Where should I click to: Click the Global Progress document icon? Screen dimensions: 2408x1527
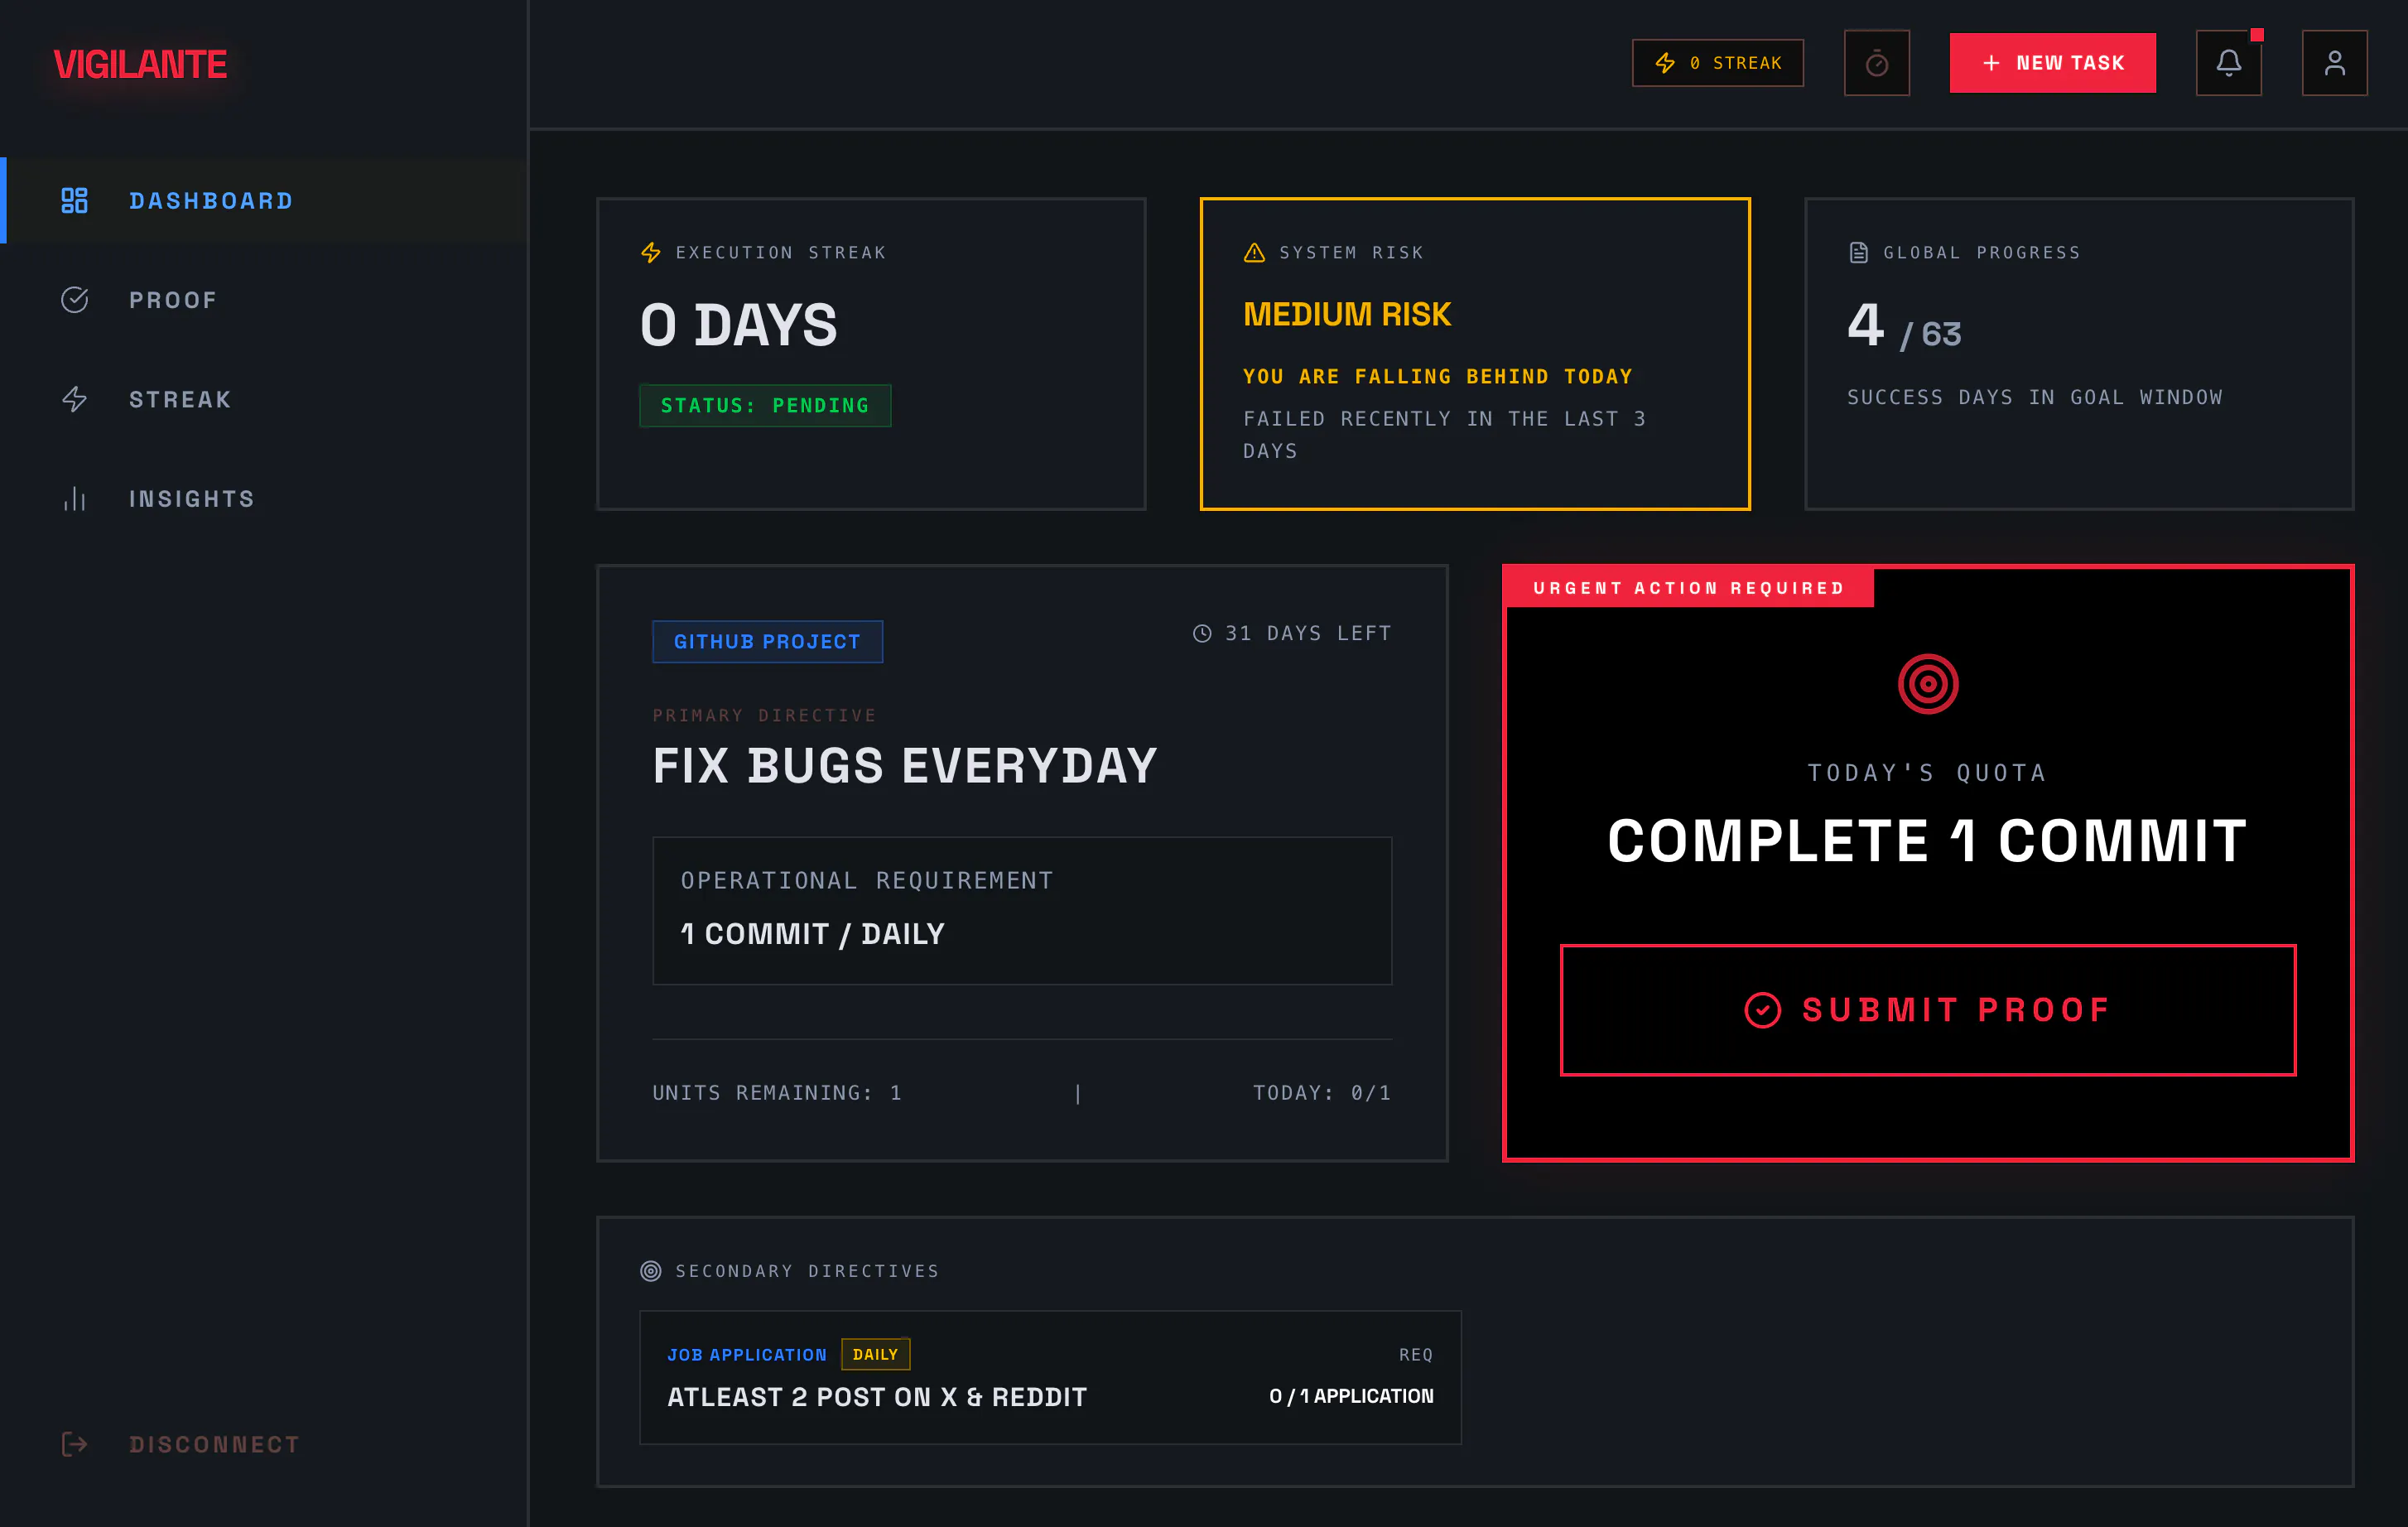pyautogui.click(x=1858, y=253)
